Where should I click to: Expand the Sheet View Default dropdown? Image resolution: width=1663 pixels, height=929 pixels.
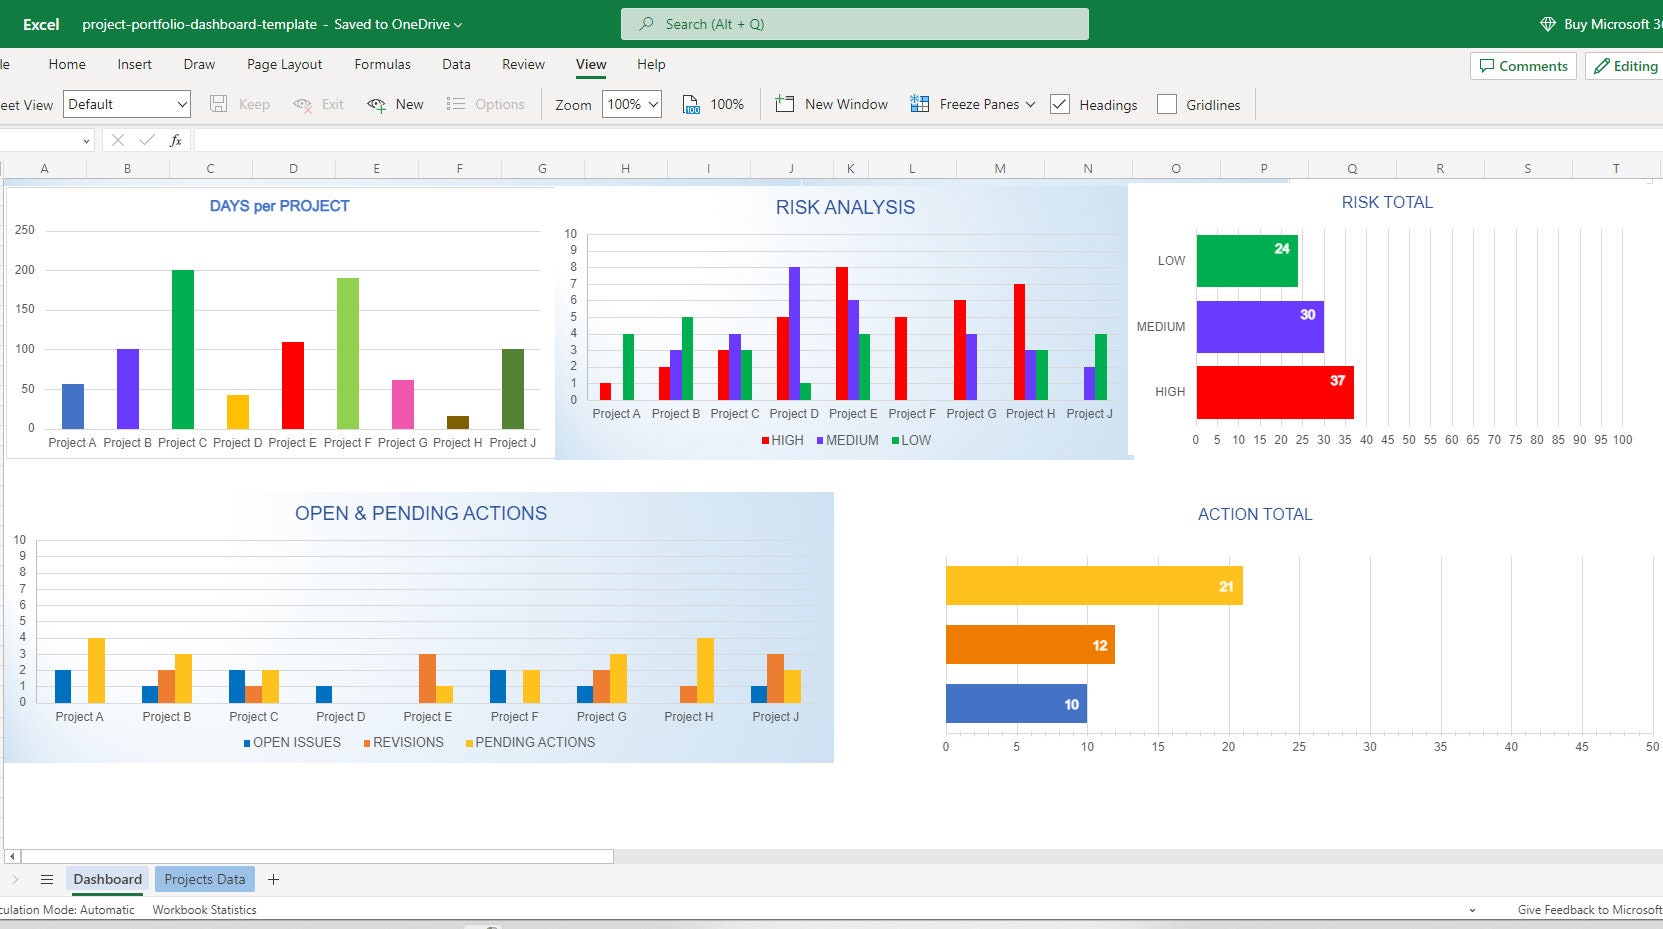pos(181,103)
